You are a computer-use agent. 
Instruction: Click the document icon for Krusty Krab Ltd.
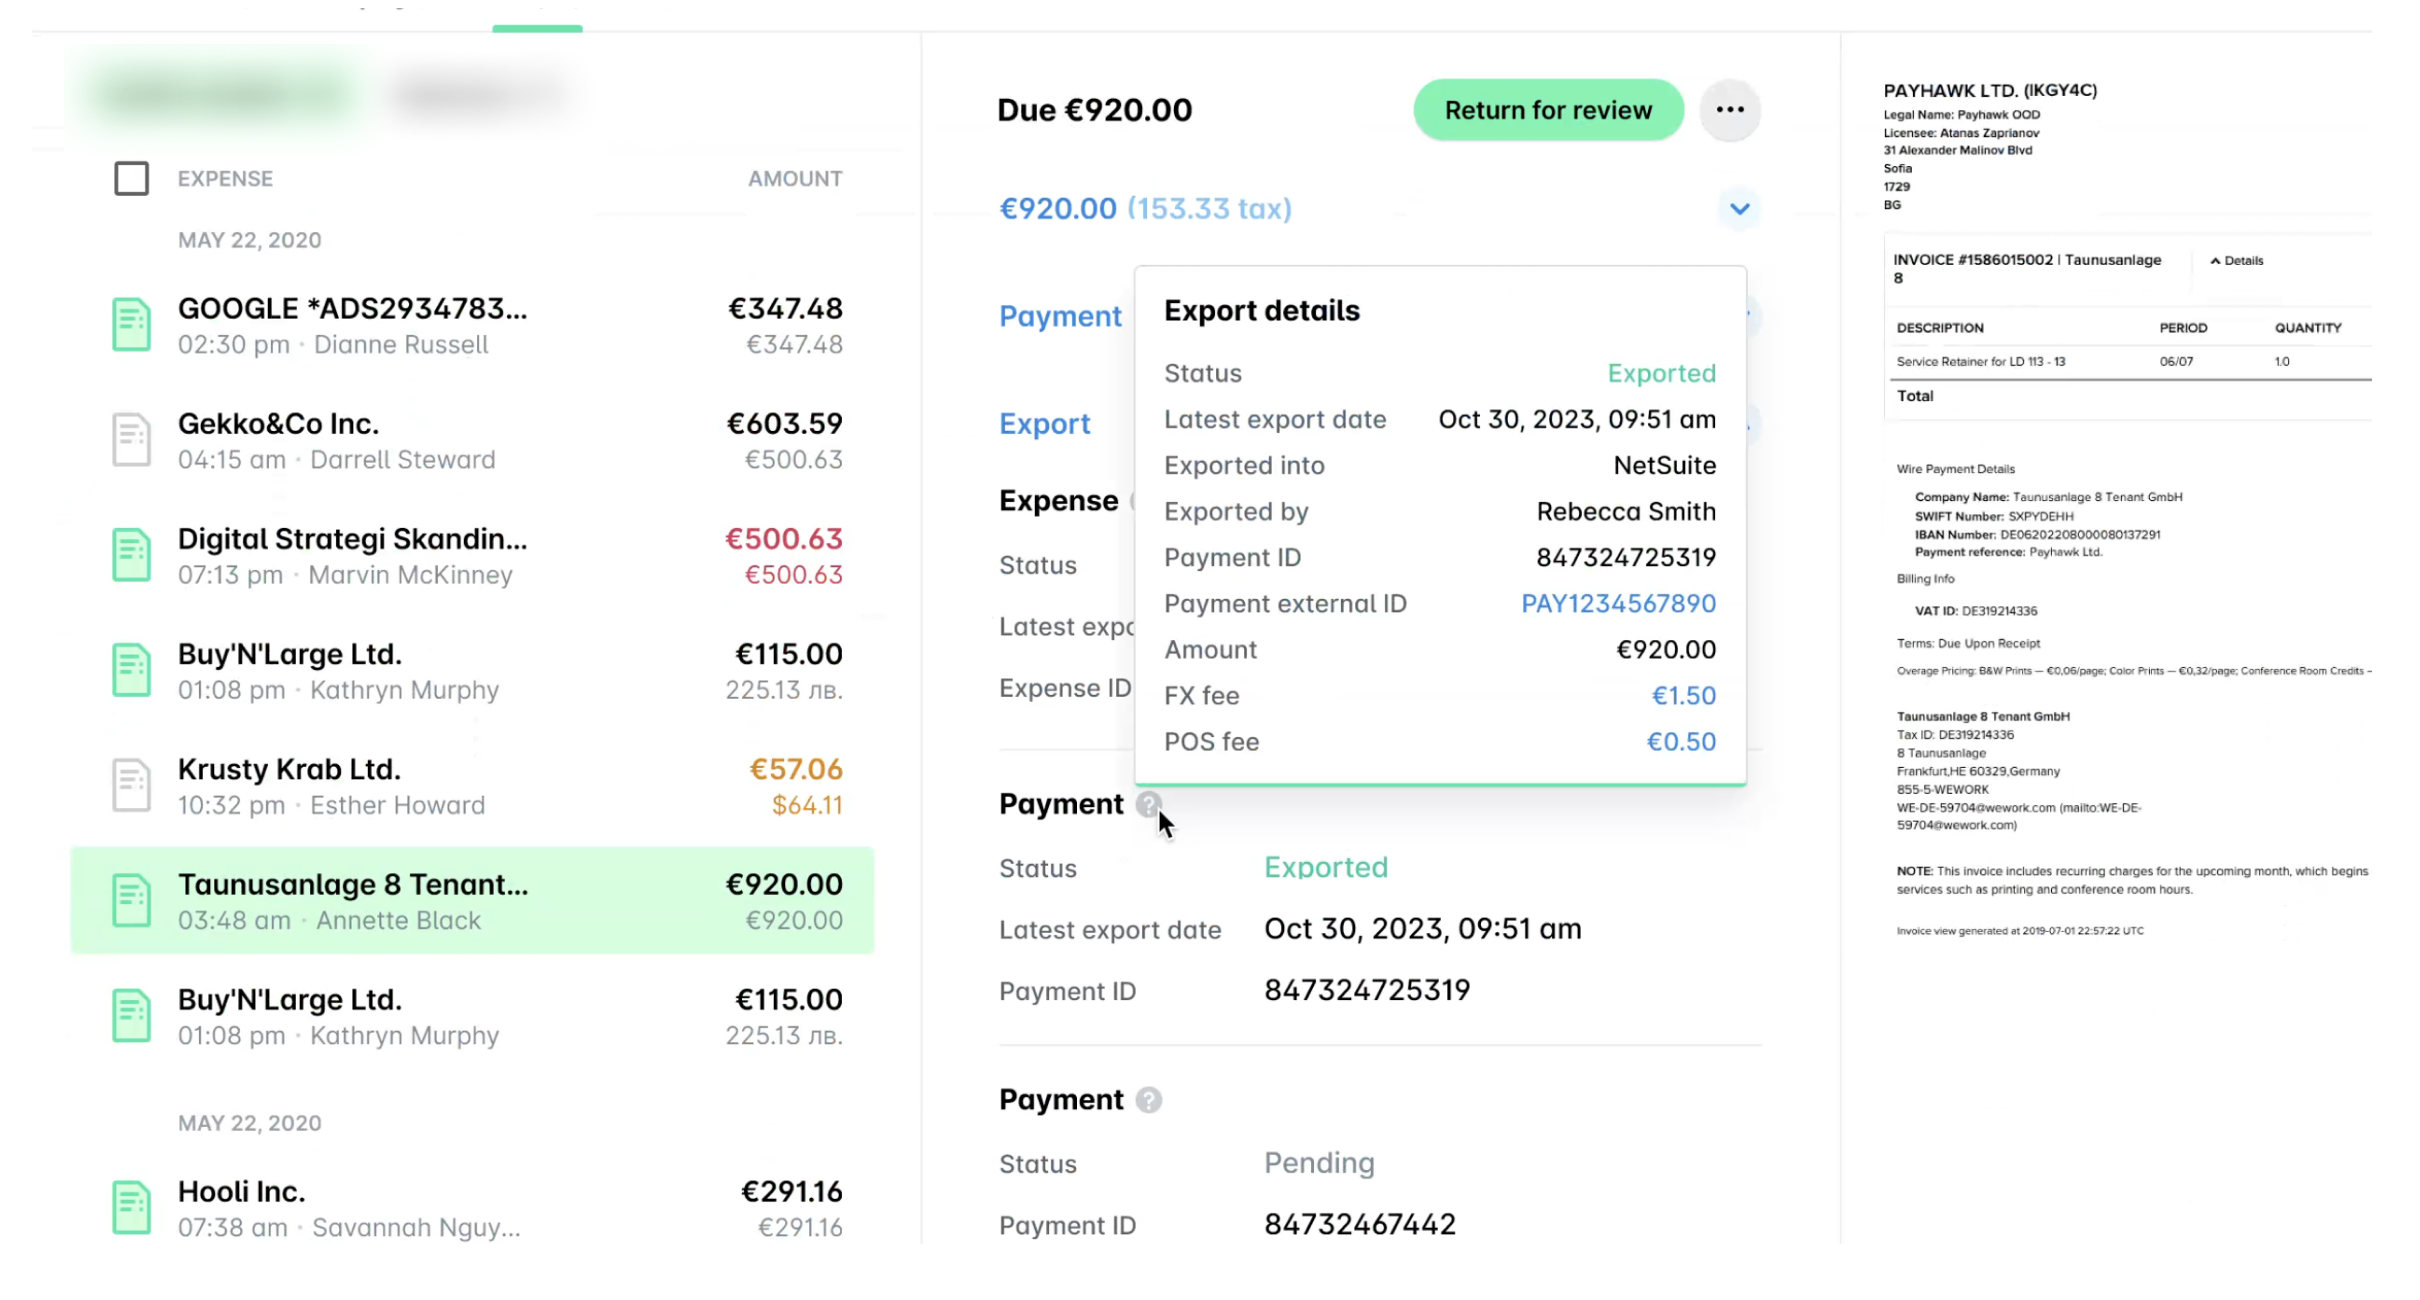pos(131,784)
